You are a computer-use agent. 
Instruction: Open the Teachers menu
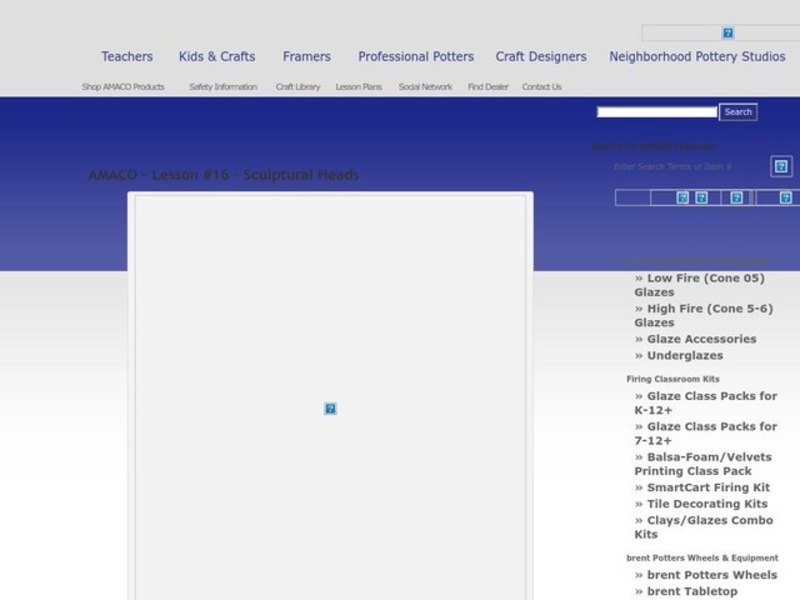pyautogui.click(x=127, y=57)
